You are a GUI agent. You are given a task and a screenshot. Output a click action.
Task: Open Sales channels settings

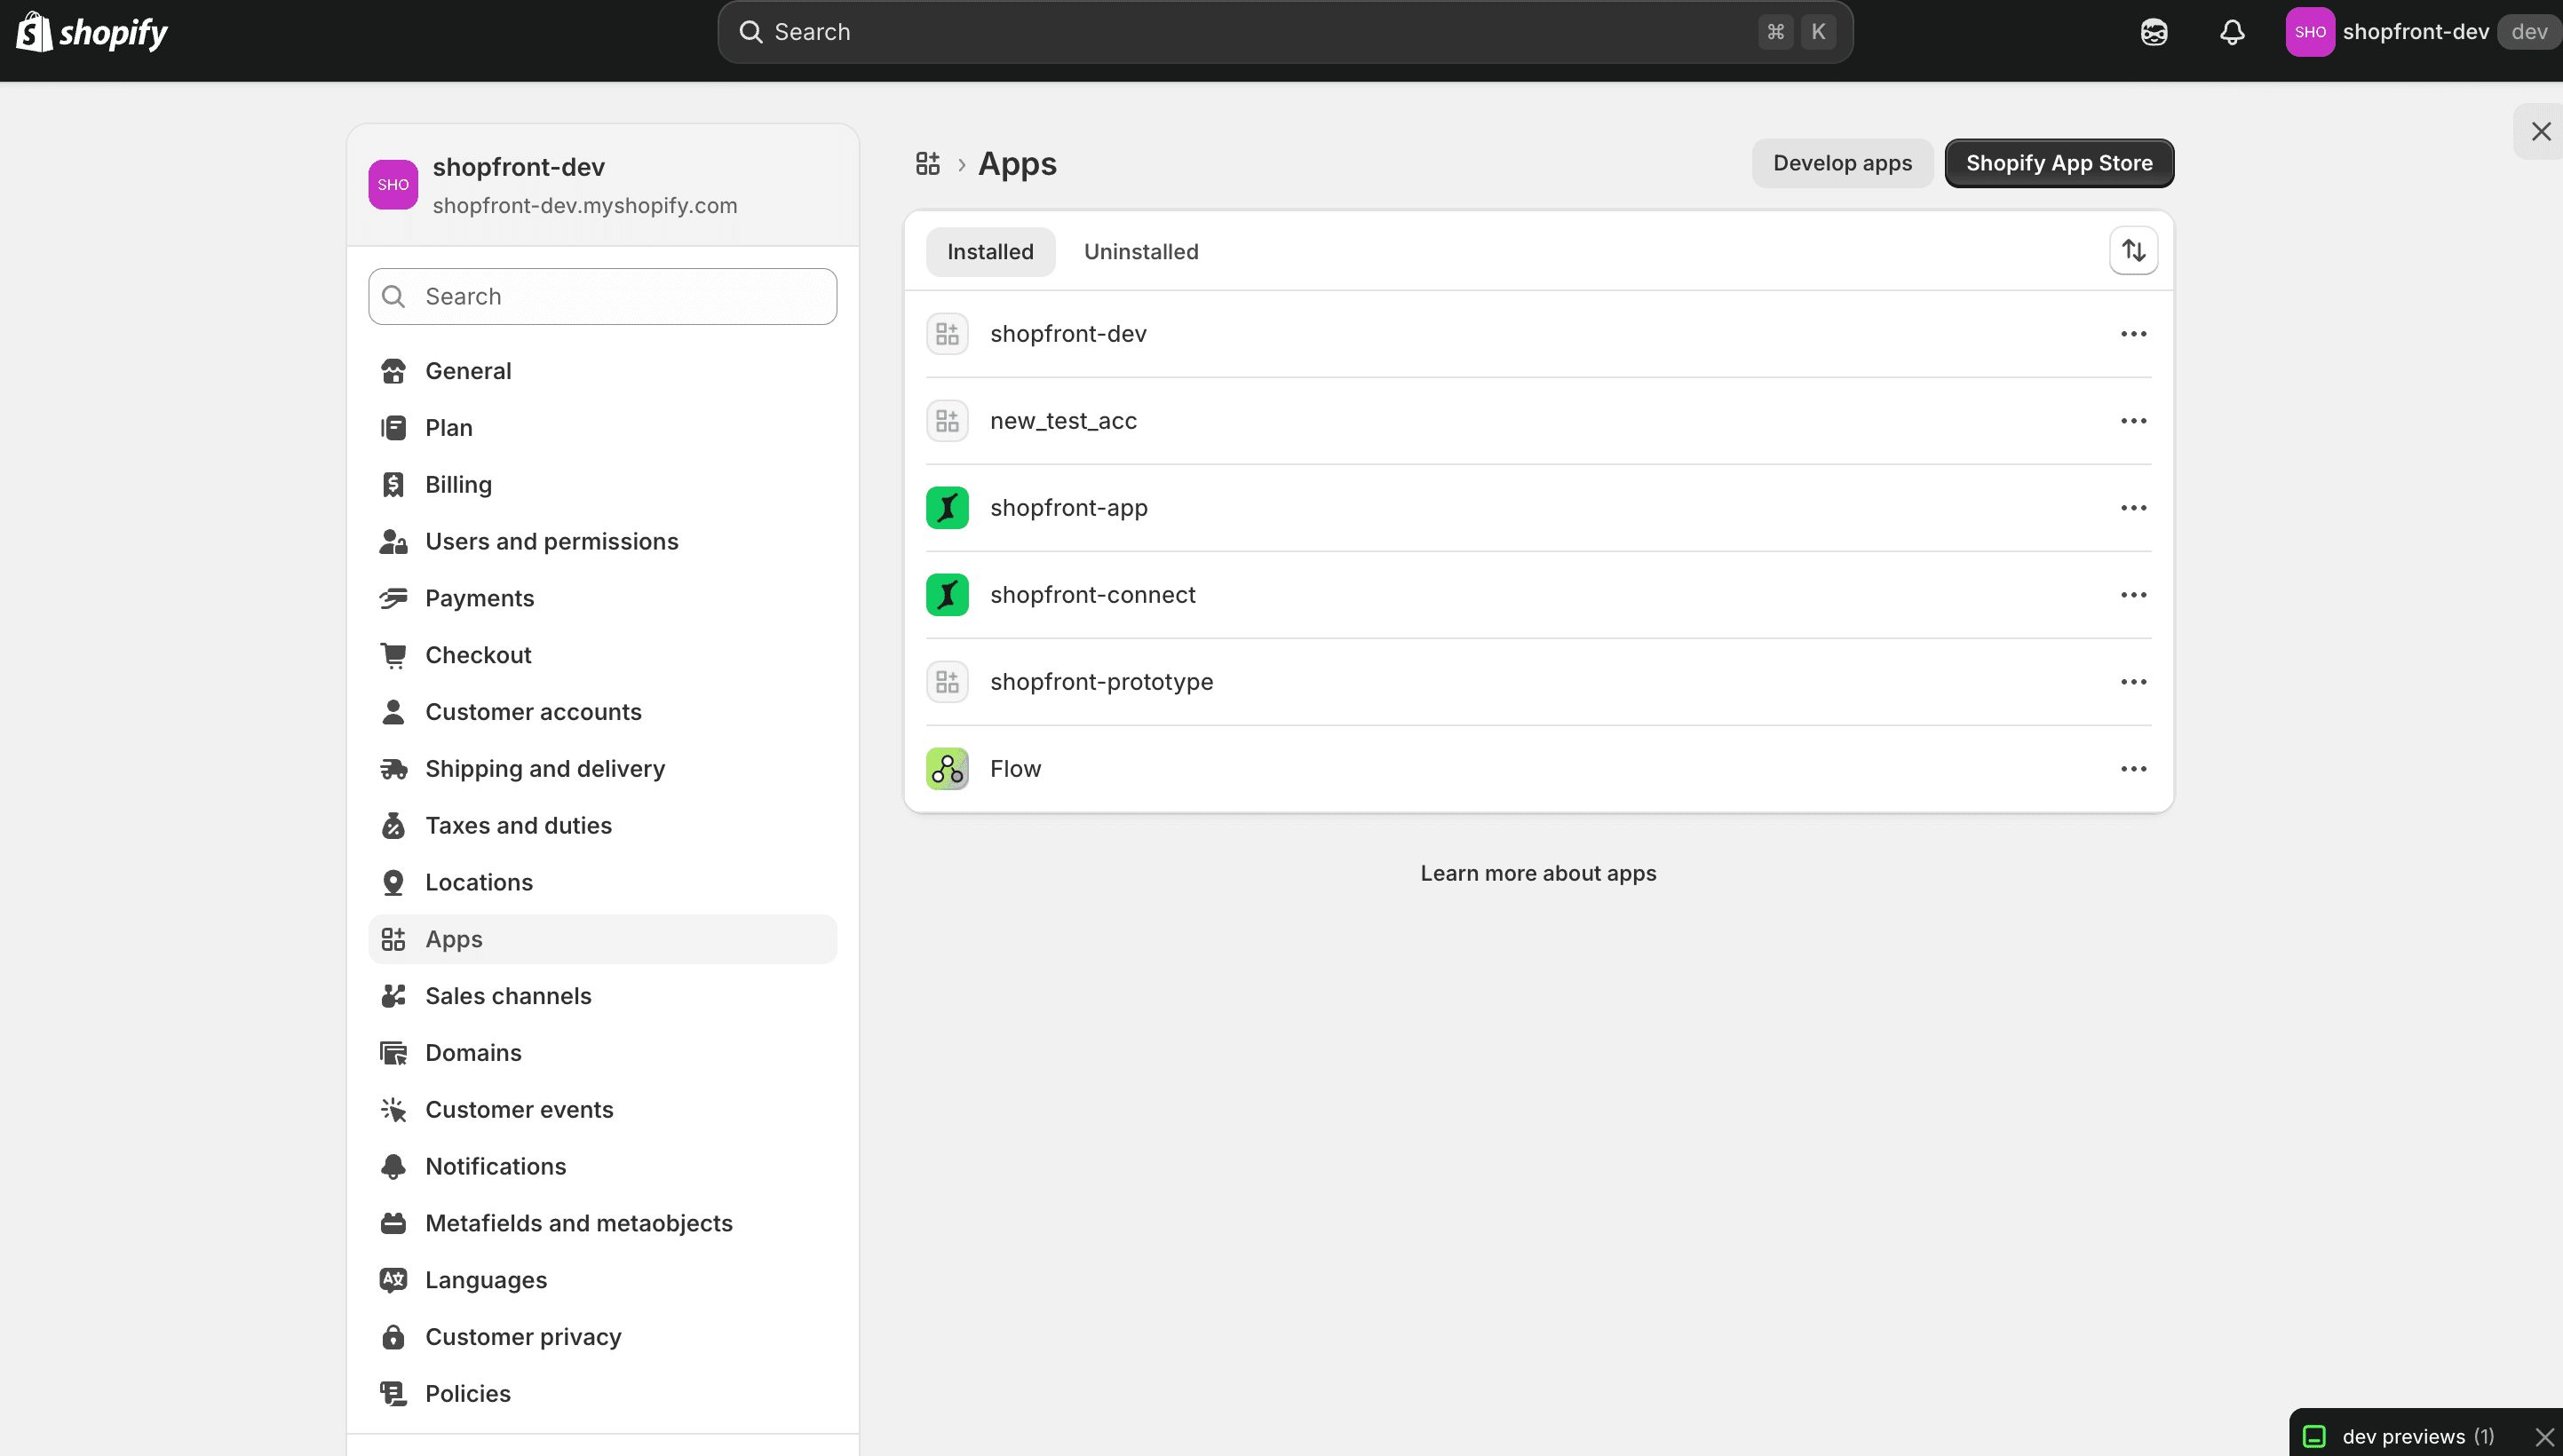[602, 996]
